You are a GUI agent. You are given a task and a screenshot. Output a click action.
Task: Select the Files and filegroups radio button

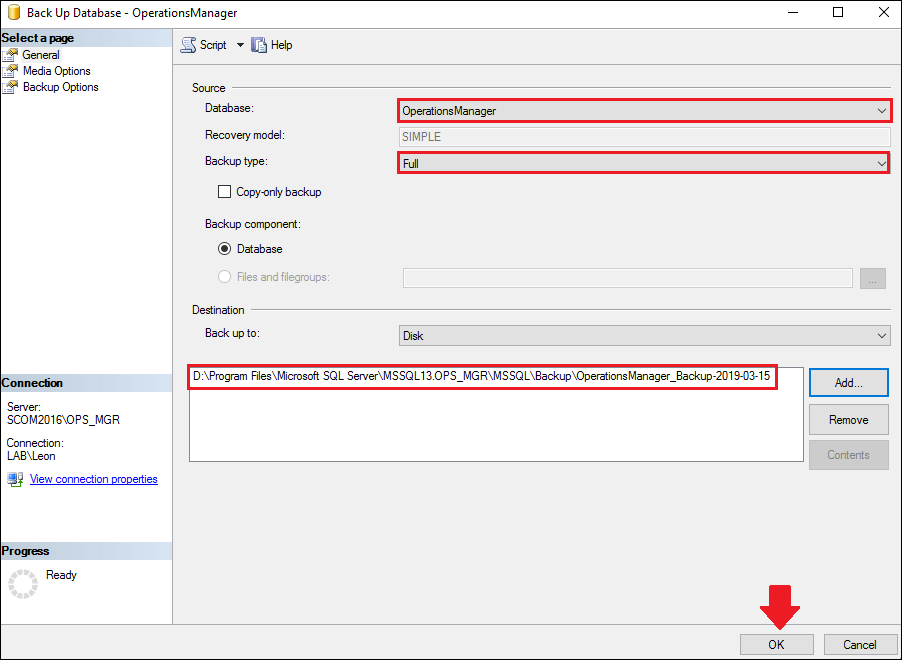(x=224, y=277)
